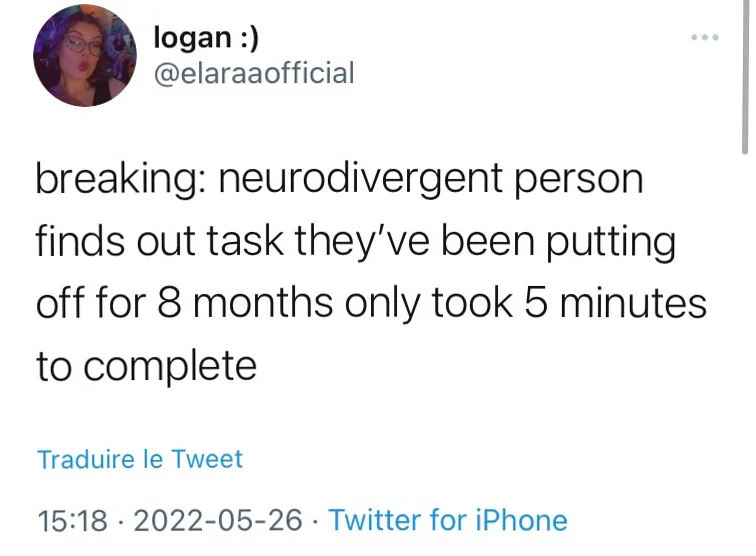View logan's profile picture avatar
The image size is (756, 556).
(85, 55)
